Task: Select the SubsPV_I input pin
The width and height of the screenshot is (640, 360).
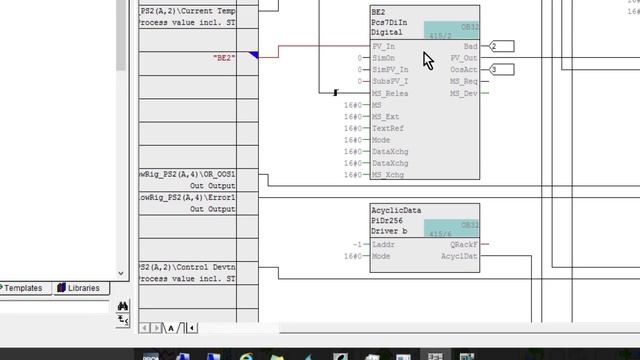Action: (x=390, y=82)
